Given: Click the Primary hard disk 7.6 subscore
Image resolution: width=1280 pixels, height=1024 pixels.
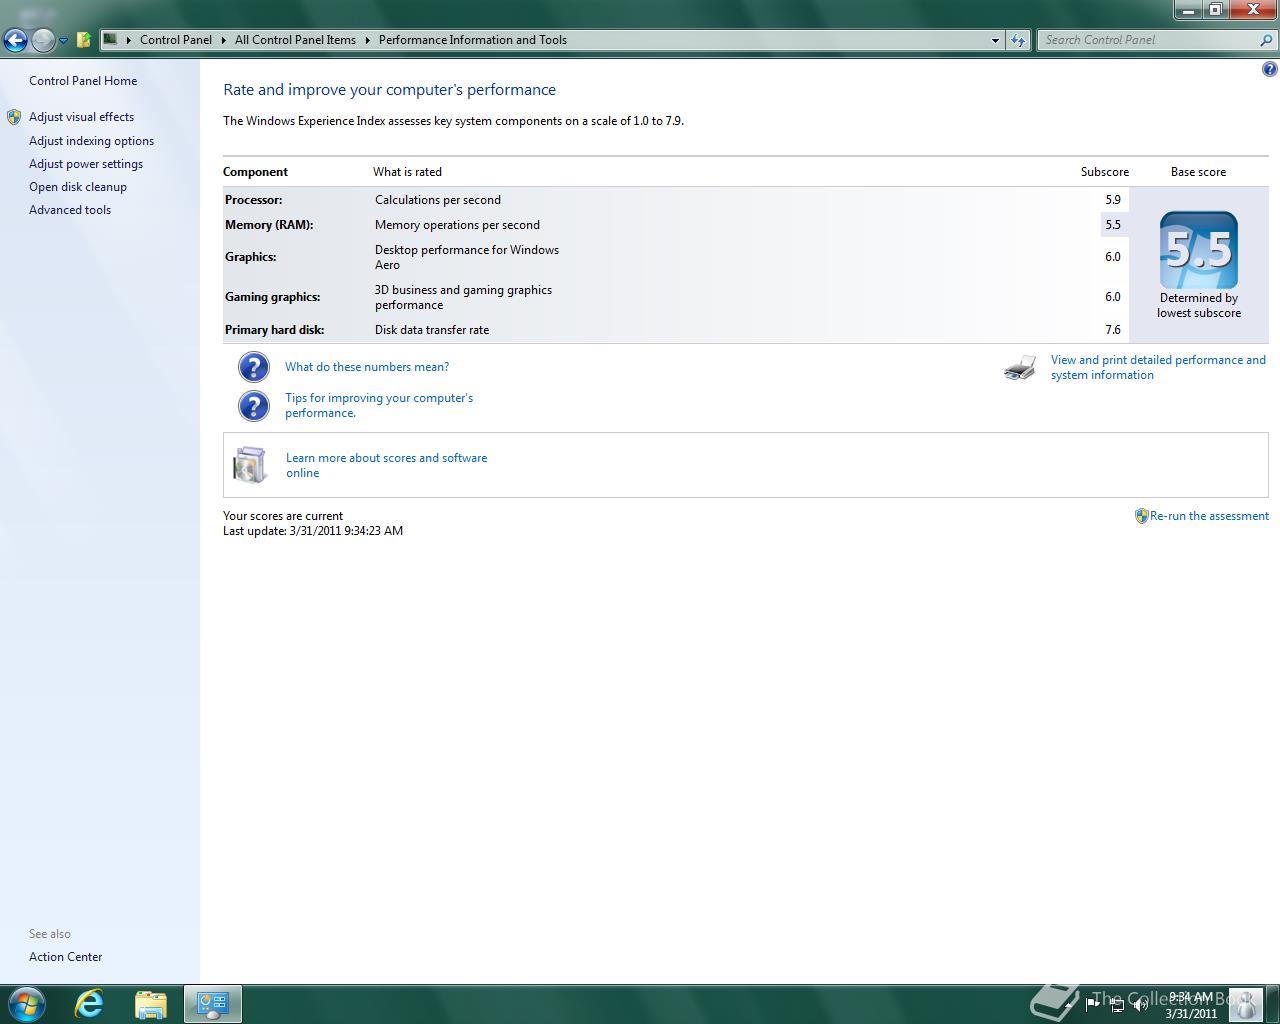Looking at the screenshot, I should pyautogui.click(x=1113, y=330).
